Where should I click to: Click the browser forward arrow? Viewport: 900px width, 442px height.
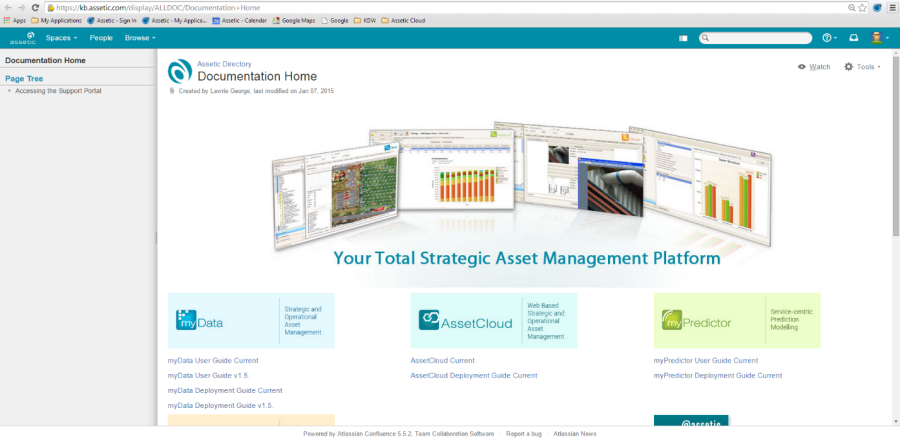pyautogui.click(x=22, y=8)
